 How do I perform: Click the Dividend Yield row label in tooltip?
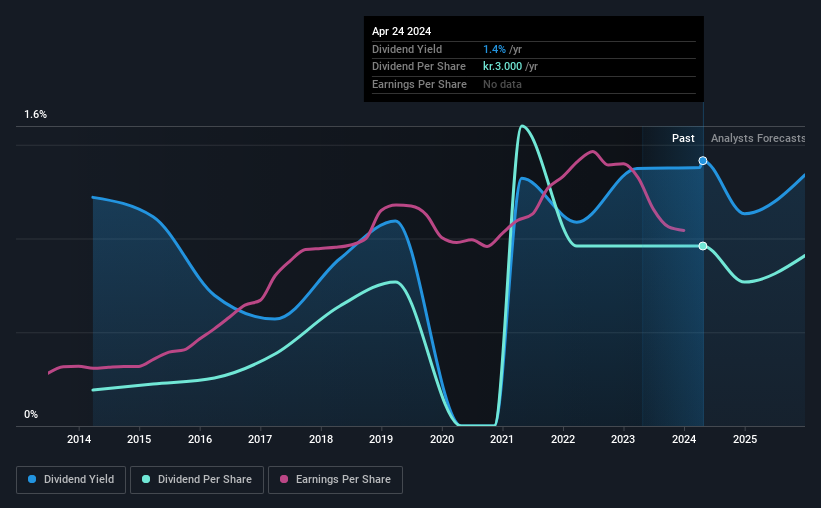pyautogui.click(x=407, y=49)
